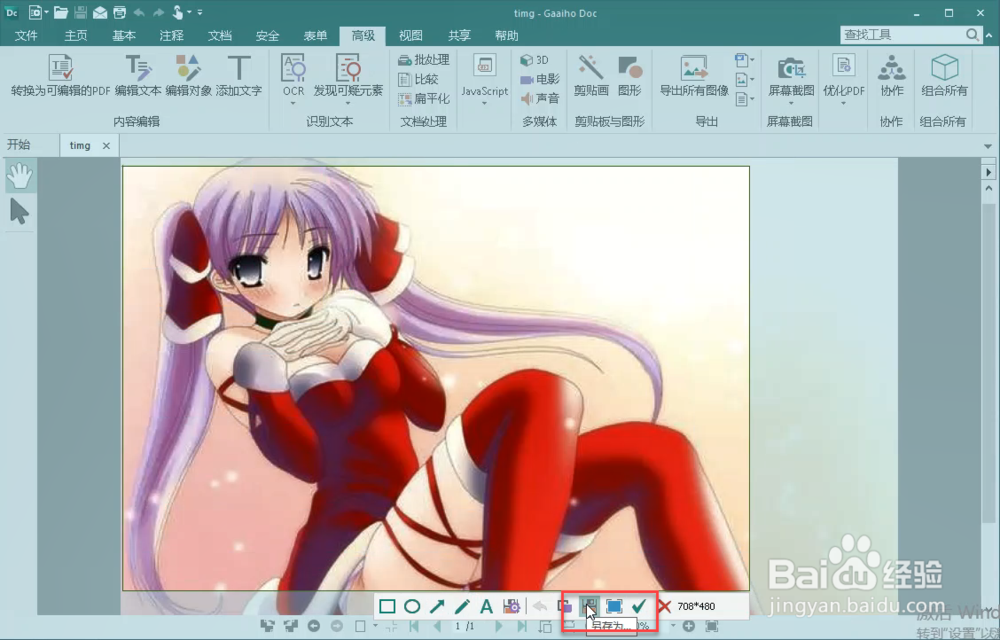The width and height of the screenshot is (1000, 640).
Task: Switch to the 主页 ribbon tab
Action: point(76,36)
